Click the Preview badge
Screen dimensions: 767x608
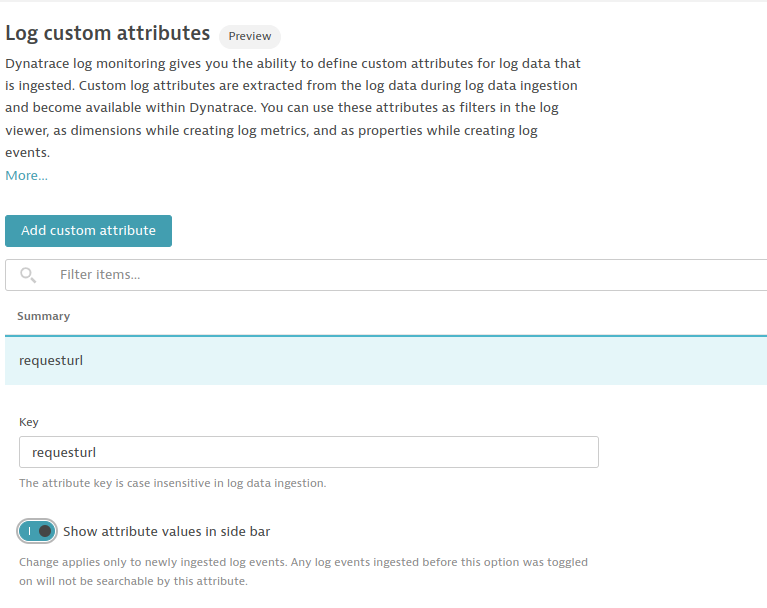point(250,36)
